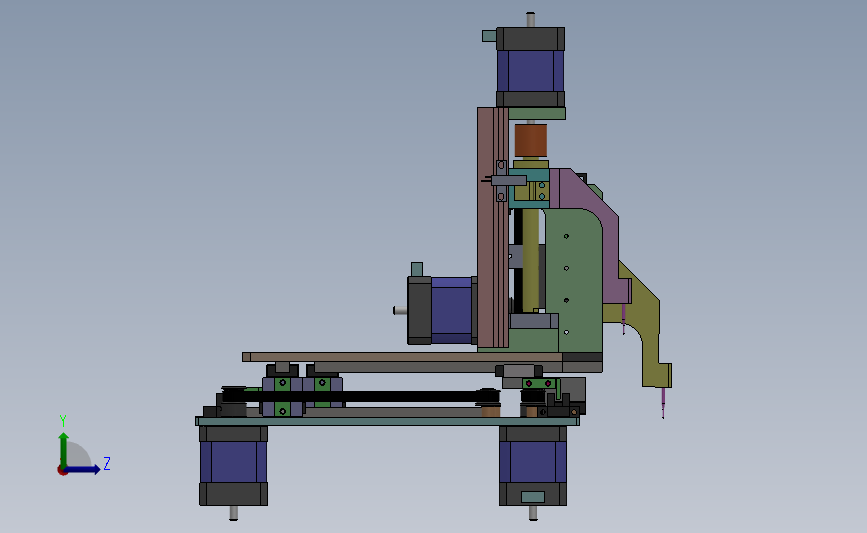Select the bottom-right stepper motor under base plate
This screenshot has width=867, height=533.
[533, 465]
